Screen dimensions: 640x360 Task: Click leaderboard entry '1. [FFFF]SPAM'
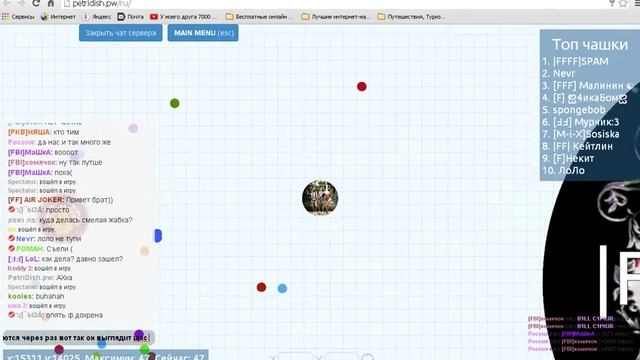tap(575, 61)
